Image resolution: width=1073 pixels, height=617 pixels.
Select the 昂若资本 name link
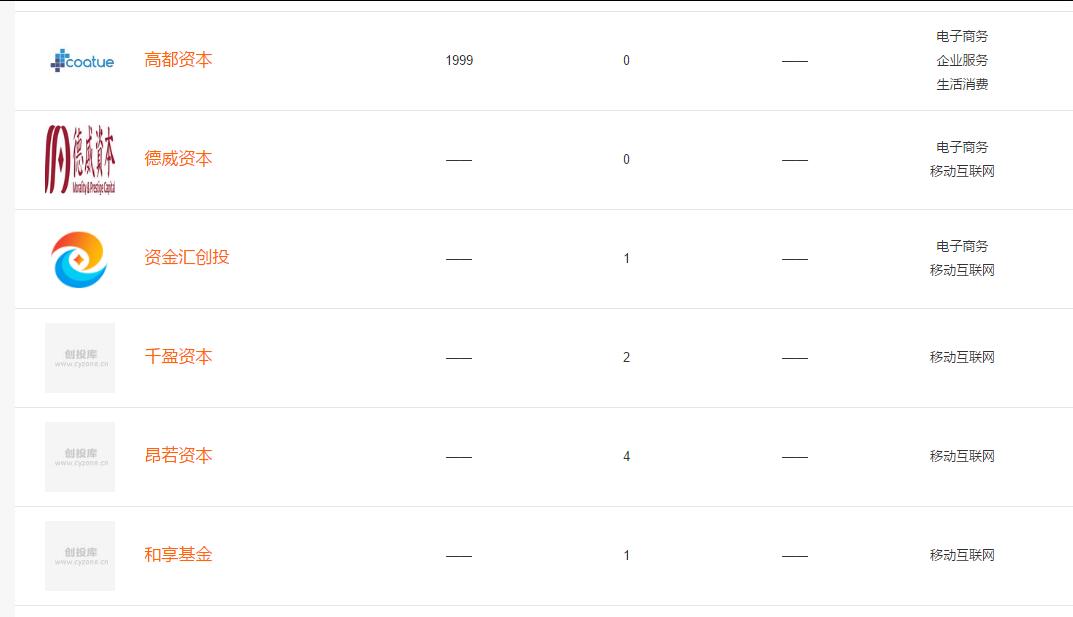click(x=178, y=456)
